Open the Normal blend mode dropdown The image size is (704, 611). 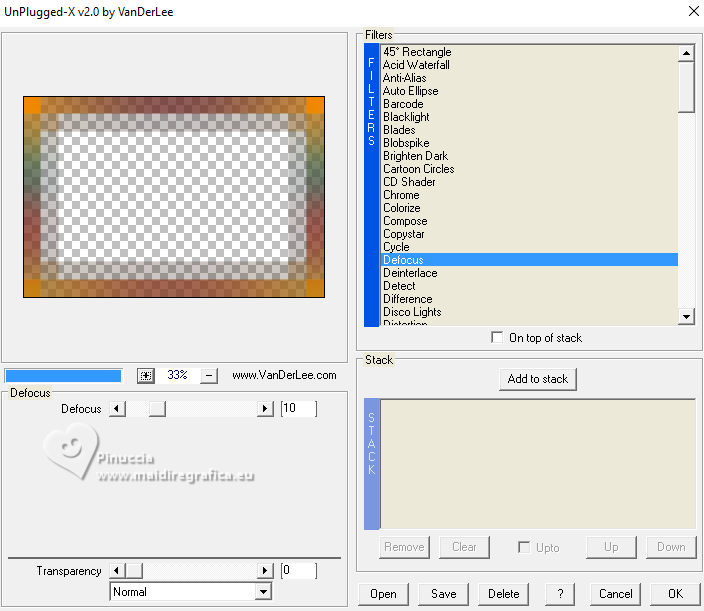point(264,592)
